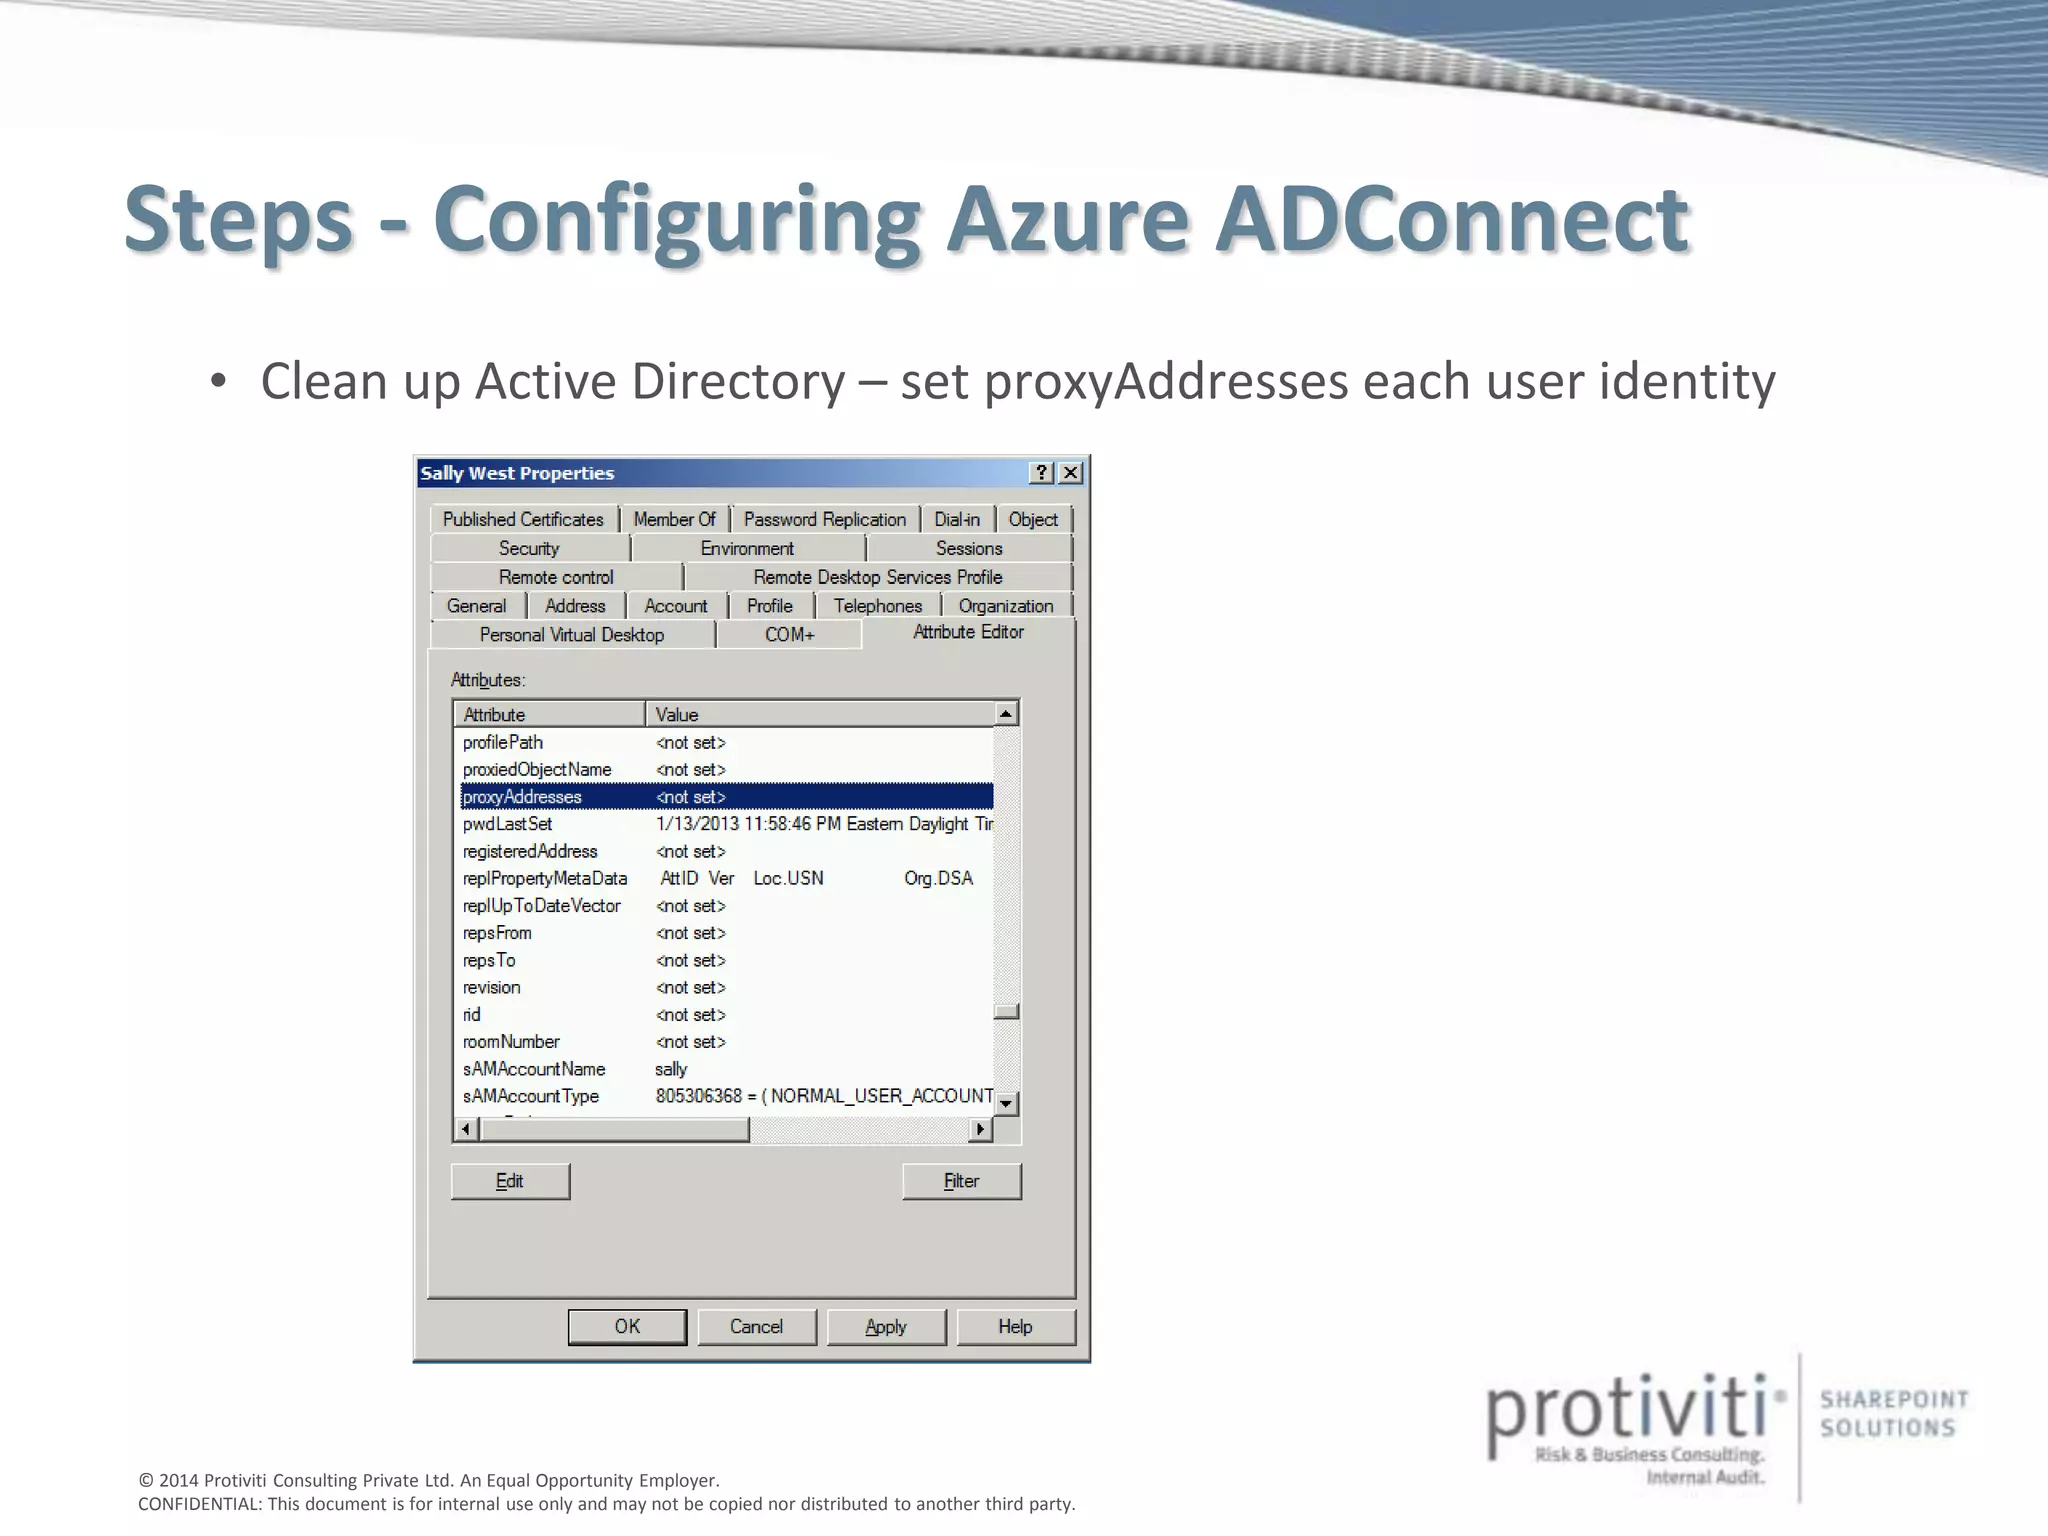Screen dimensions: 2048x1536
Task: Click the horizontal scrollbar thumb
Action: (614, 1129)
